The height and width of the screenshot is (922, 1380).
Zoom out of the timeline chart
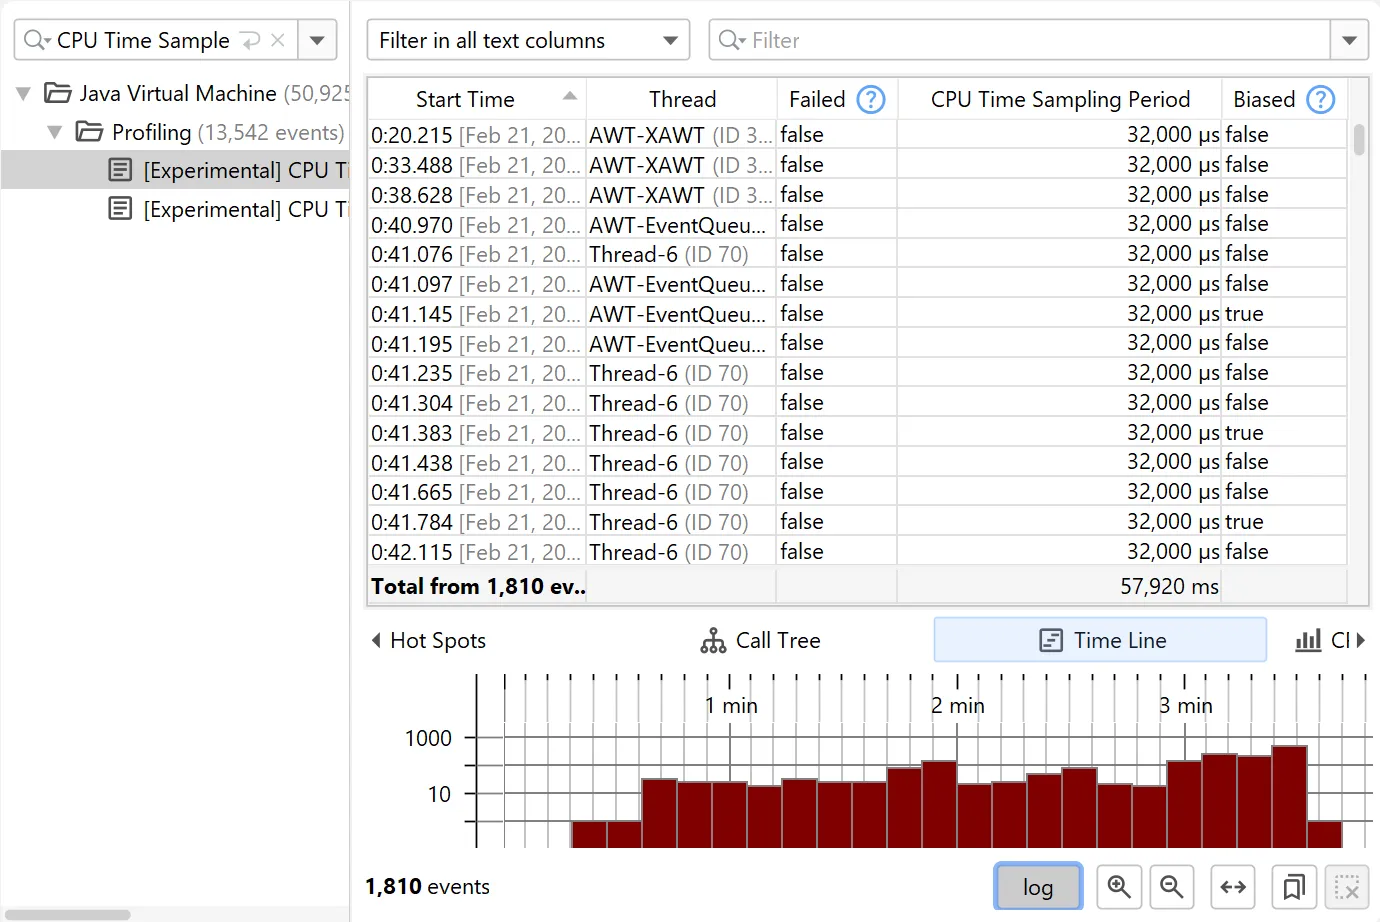1172,886
